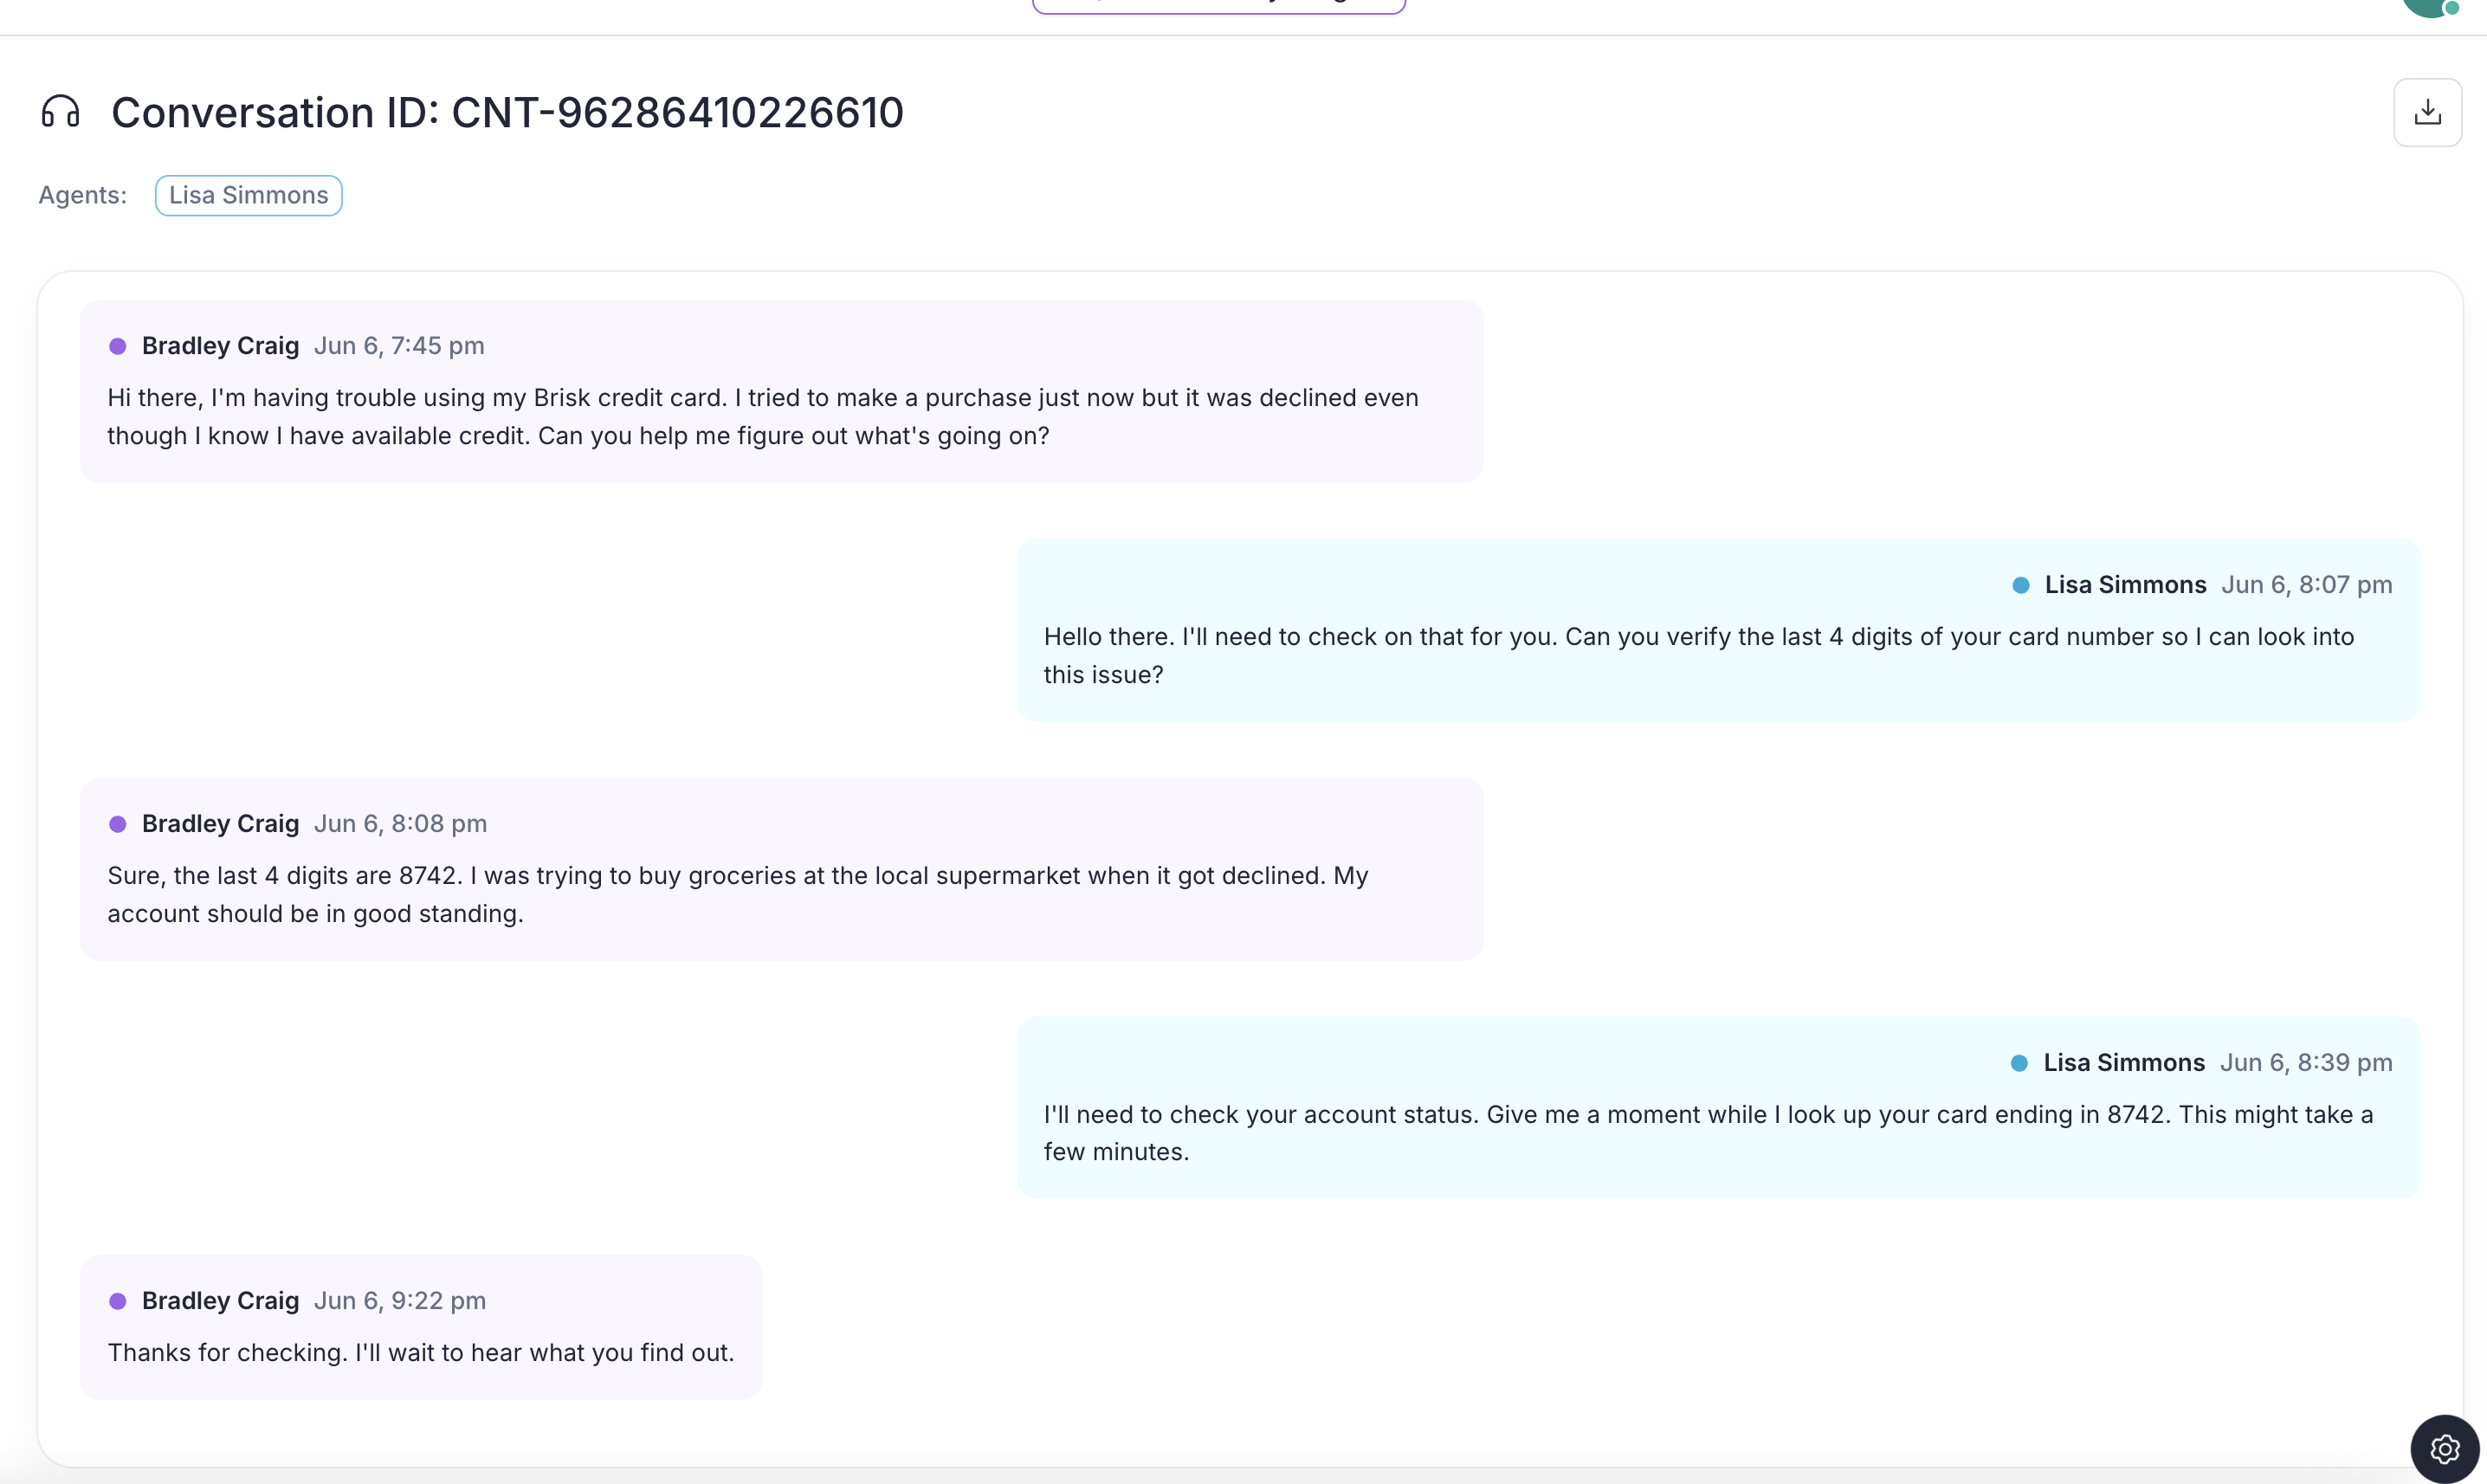Click the purple status dot by Bradley Craig's first message

118,346
